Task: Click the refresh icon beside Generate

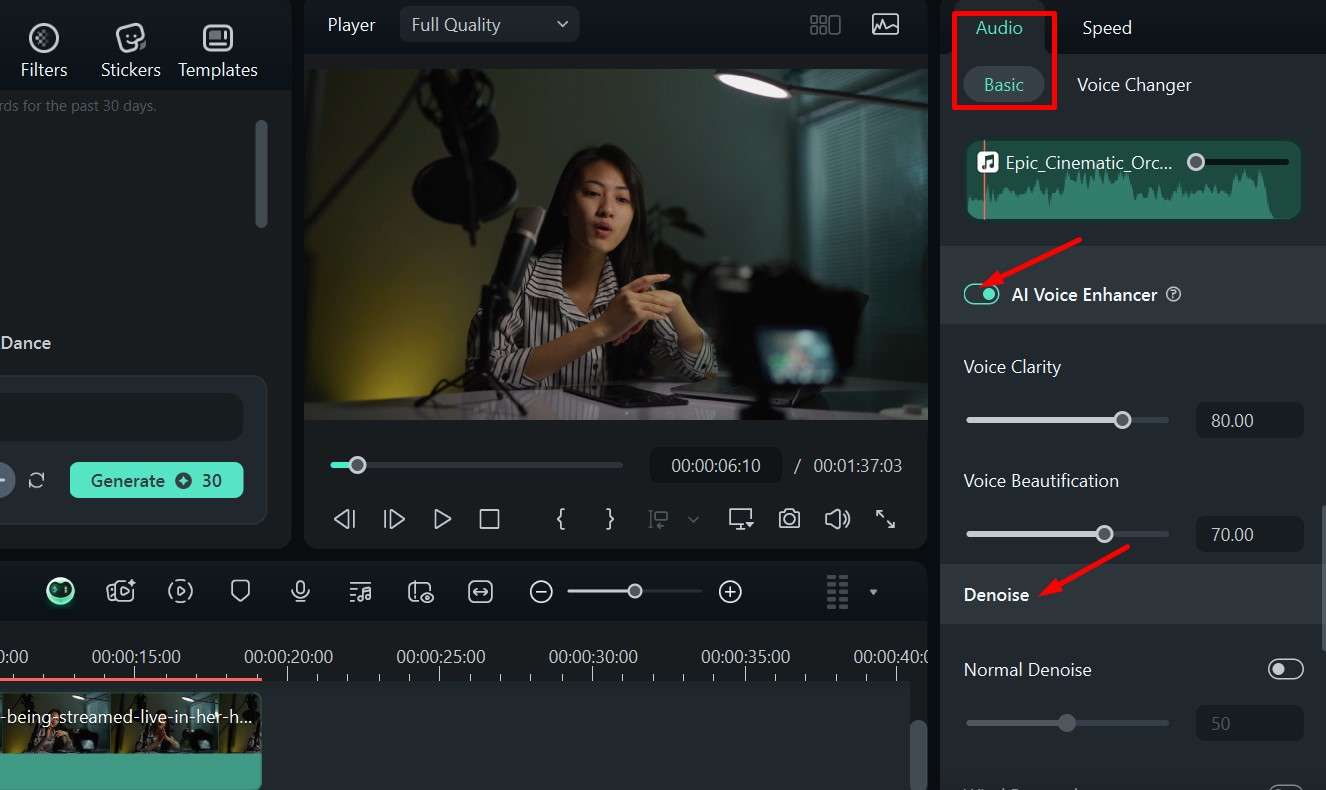Action: coord(37,480)
